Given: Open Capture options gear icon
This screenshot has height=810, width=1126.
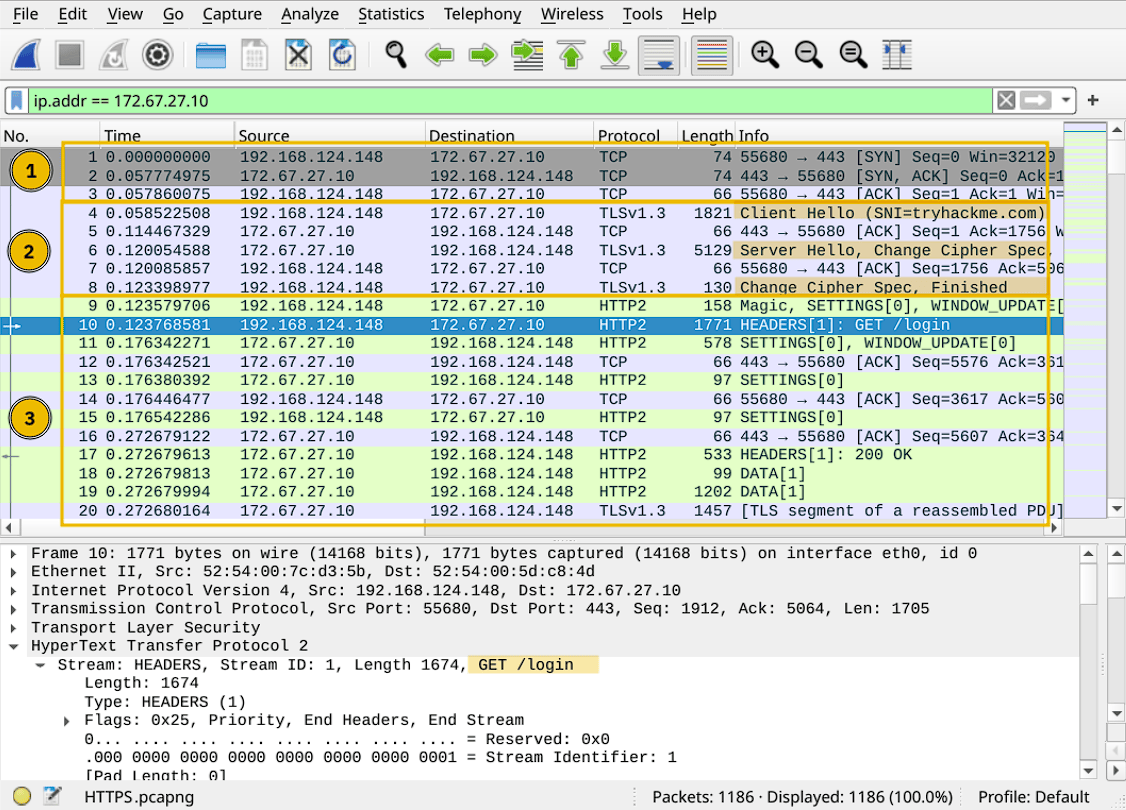Looking at the screenshot, I should click(x=157, y=55).
